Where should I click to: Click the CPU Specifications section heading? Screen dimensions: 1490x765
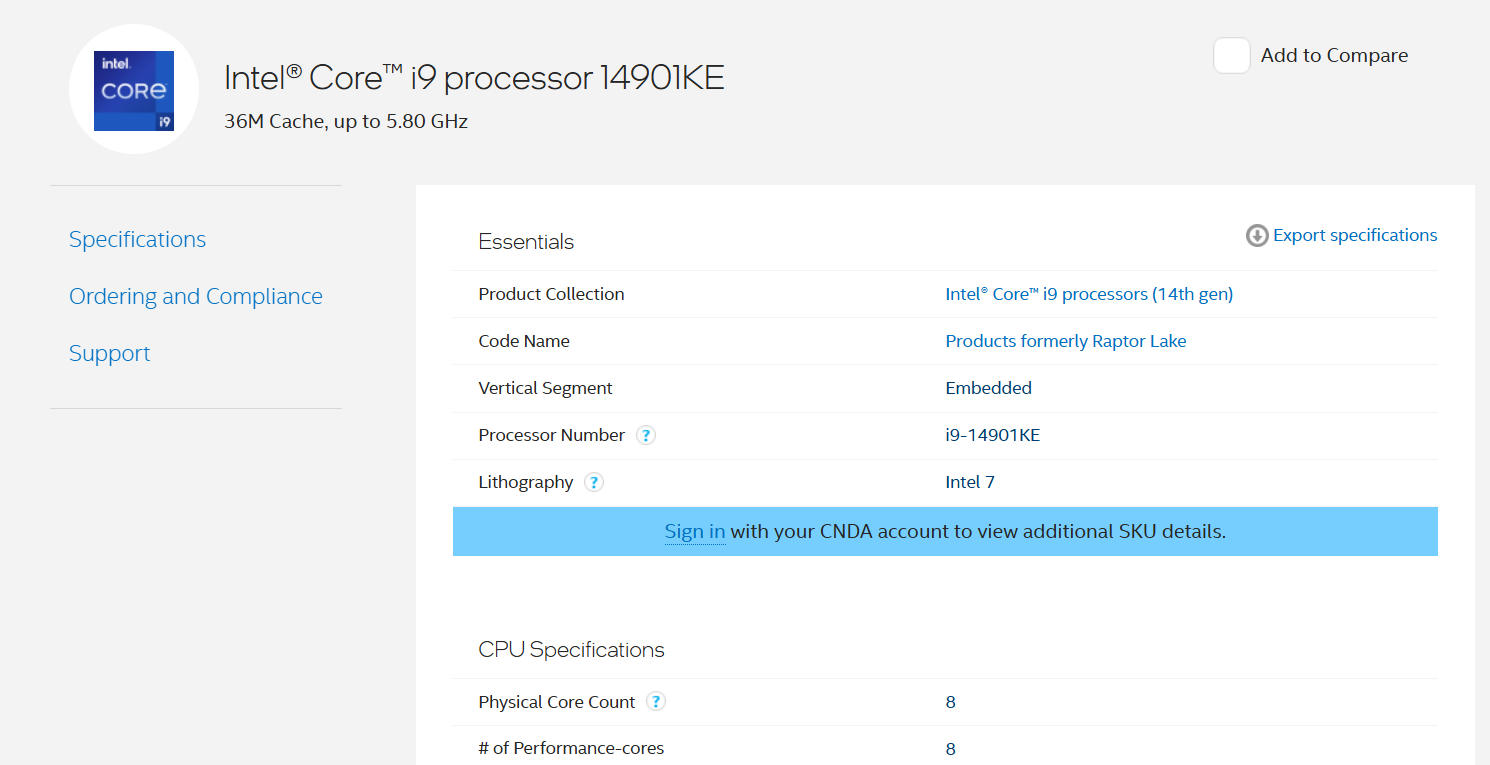tap(571, 650)
